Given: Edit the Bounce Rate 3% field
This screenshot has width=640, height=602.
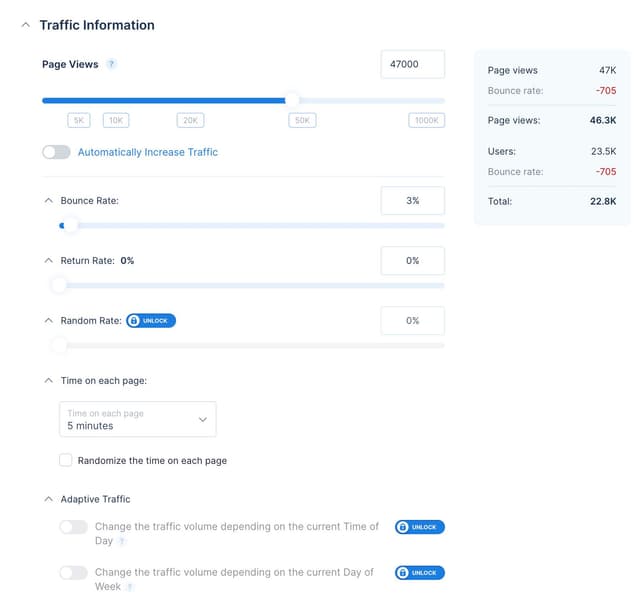Looking at the screenshot, I should click(413, 200).
